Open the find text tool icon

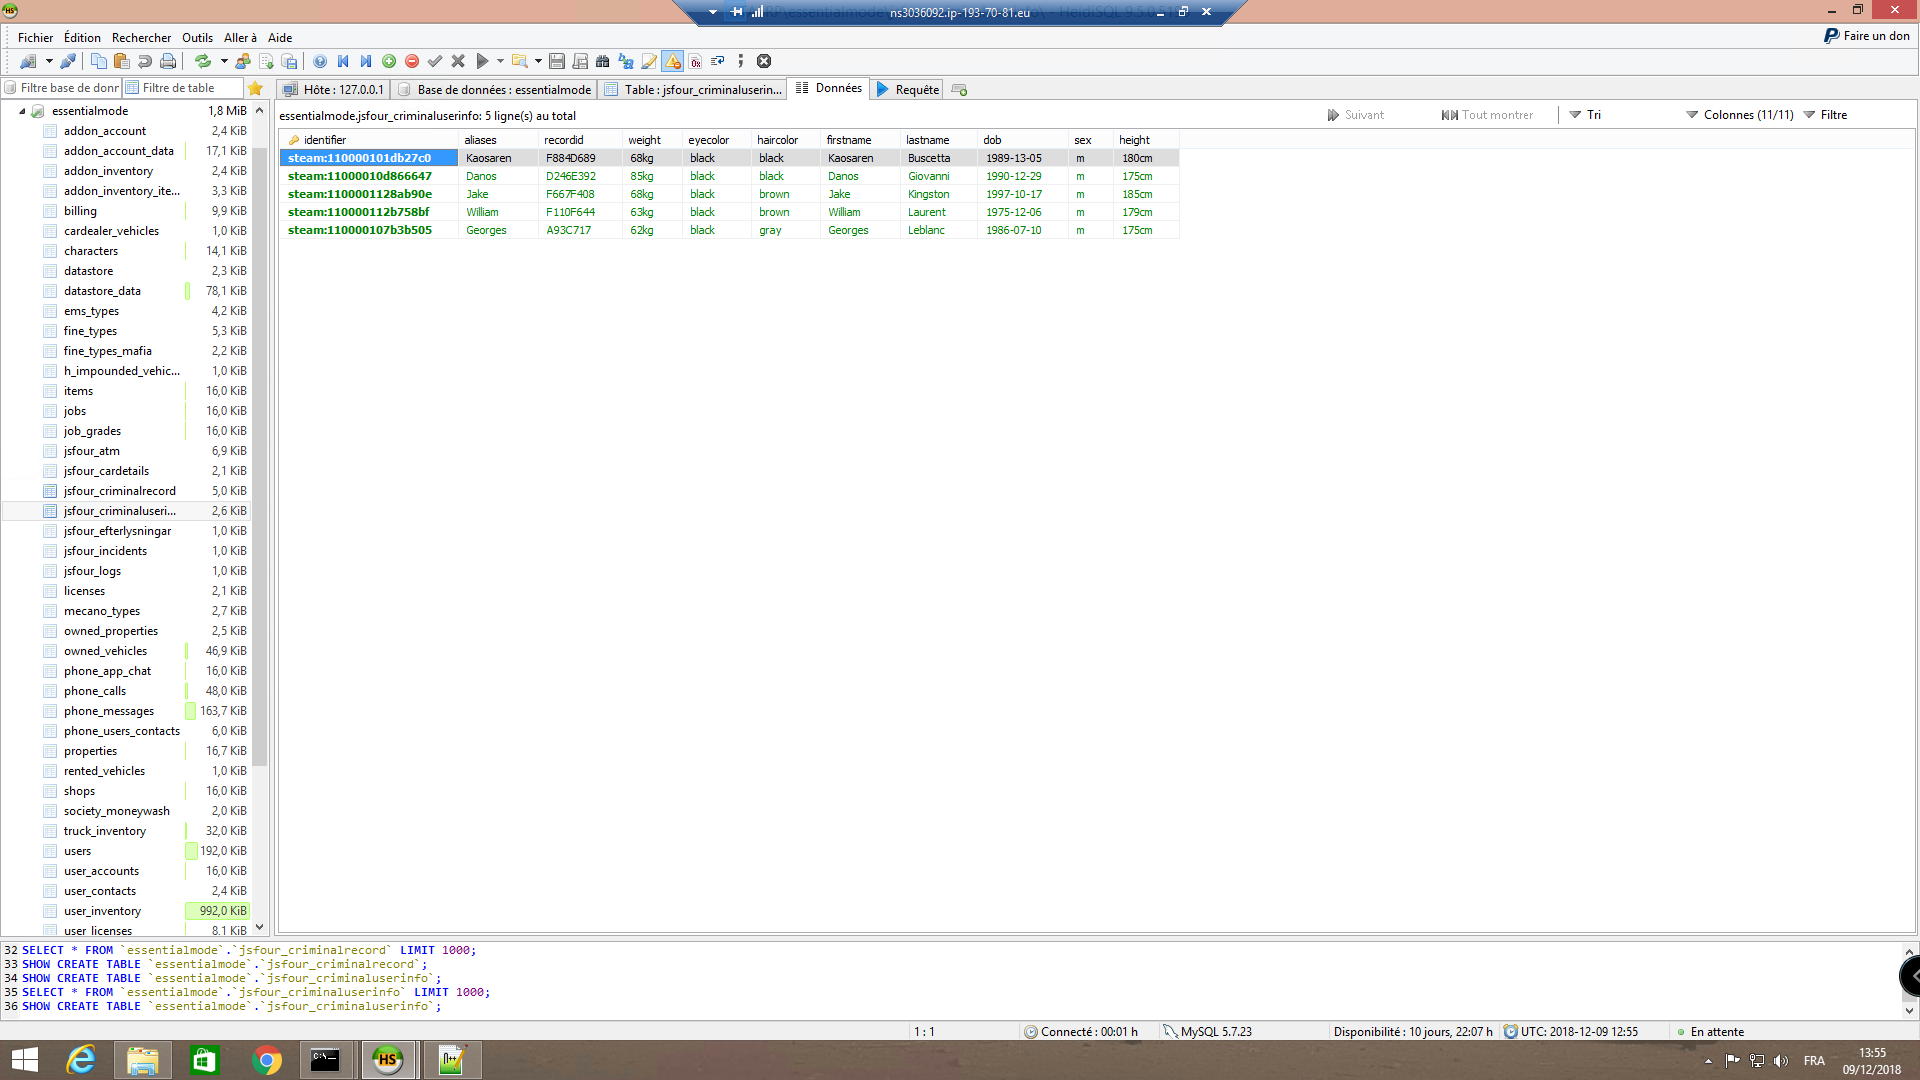tap(603, 61)
